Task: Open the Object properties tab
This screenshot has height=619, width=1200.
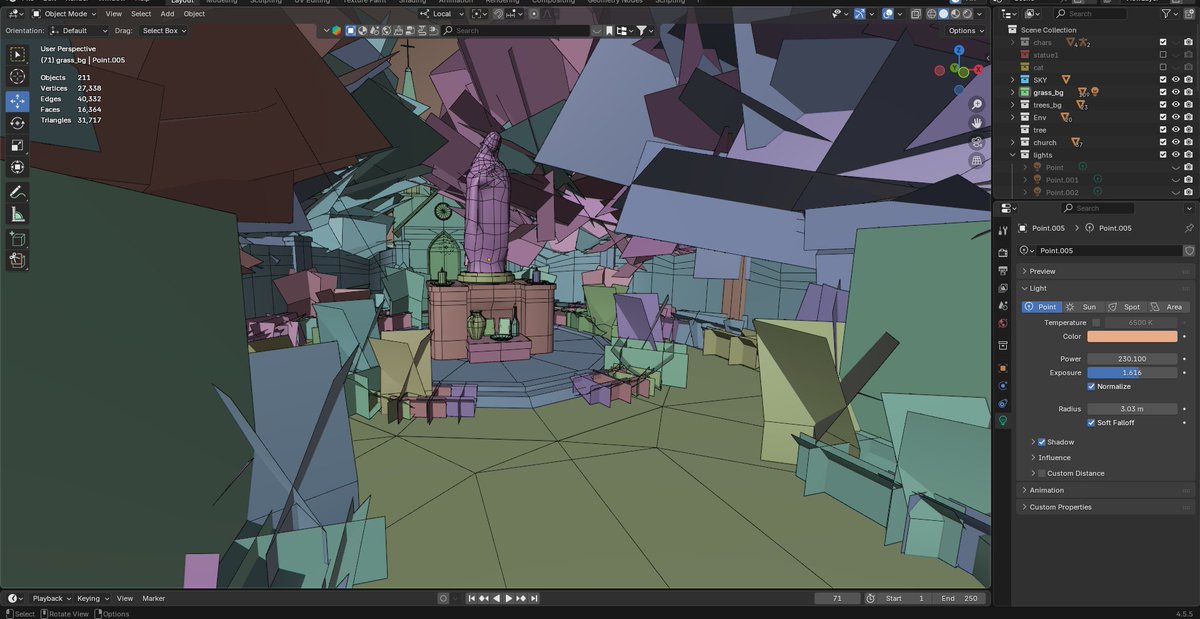Action: [x=1003, y=368]
